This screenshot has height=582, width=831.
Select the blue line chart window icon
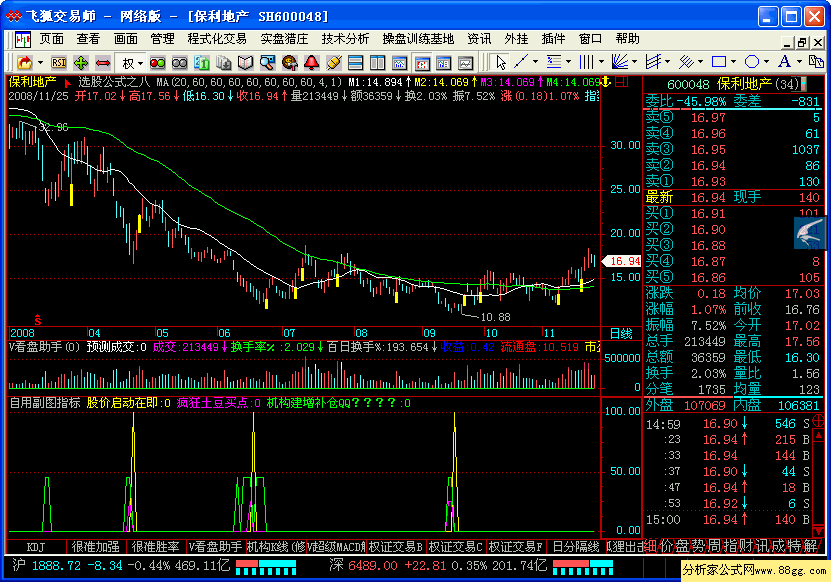[399, 63]
